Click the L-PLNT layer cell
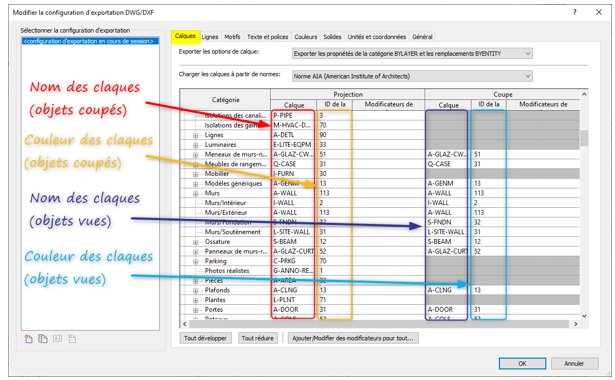The width and height of the screenshot is (615, 380). click(x=293, y=300)
